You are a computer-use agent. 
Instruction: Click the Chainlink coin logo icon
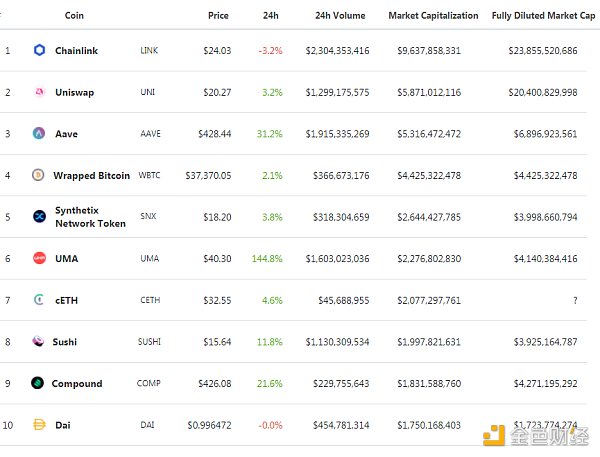click(39, 50)
